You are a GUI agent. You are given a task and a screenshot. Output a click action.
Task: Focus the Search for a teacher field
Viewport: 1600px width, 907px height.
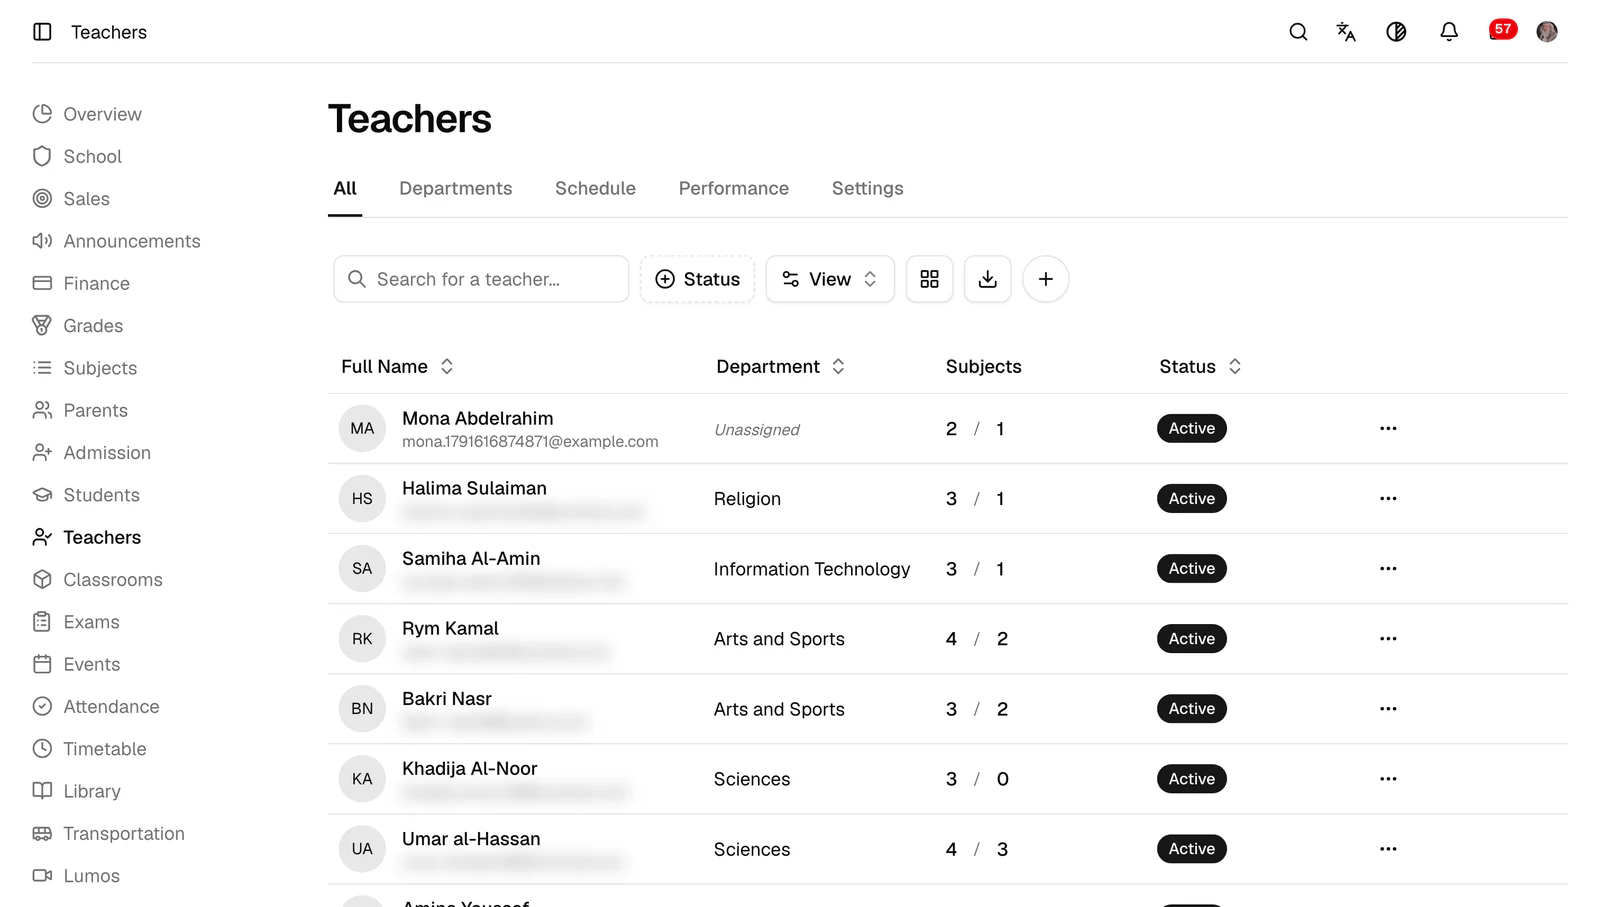pos(481,279)
